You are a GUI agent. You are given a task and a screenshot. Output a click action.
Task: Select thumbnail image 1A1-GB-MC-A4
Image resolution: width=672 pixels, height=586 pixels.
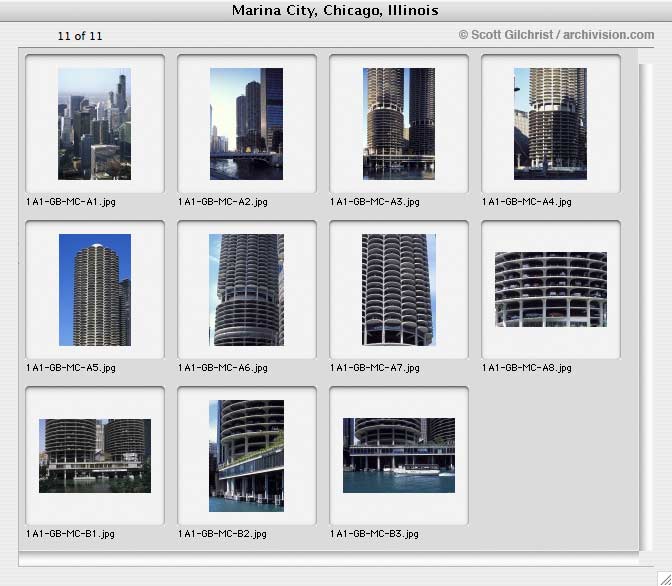tap(550, 124)
